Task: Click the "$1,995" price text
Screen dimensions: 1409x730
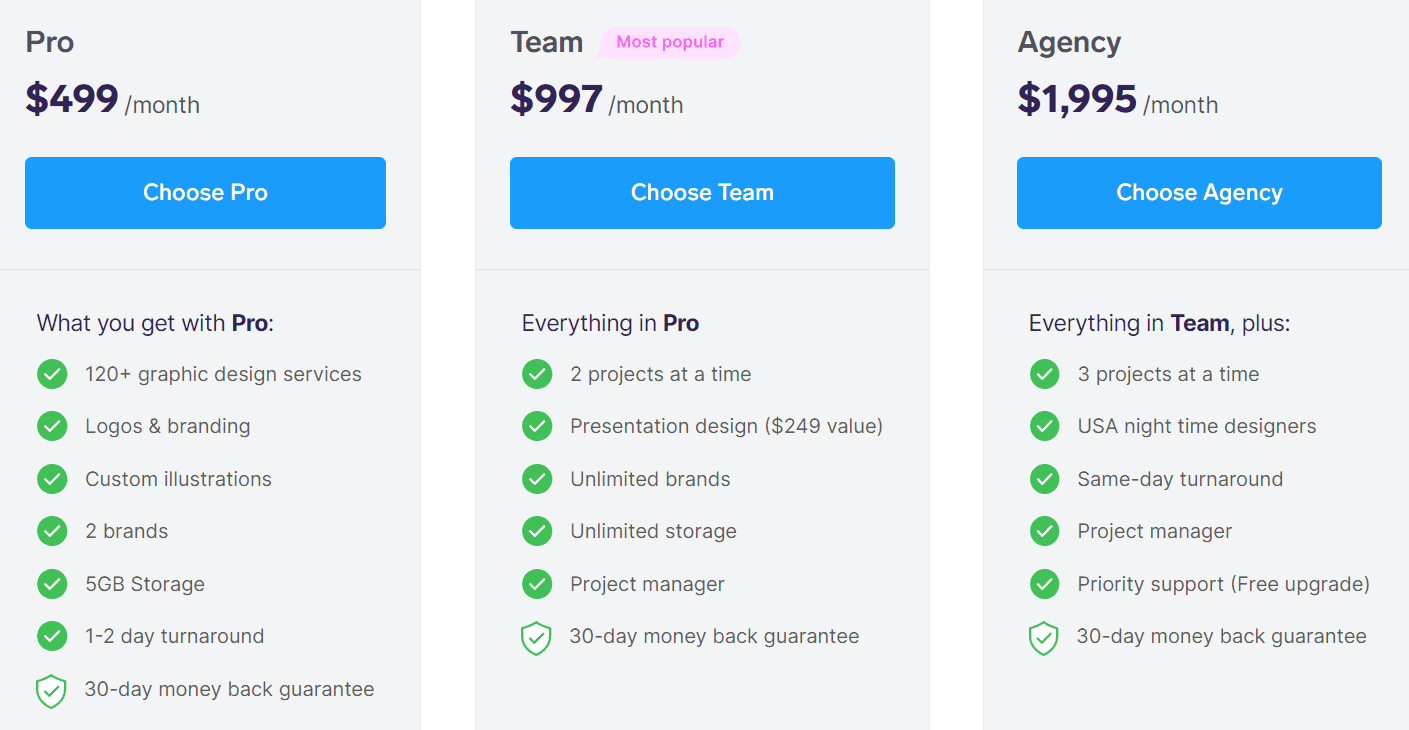Action: 1077,99
